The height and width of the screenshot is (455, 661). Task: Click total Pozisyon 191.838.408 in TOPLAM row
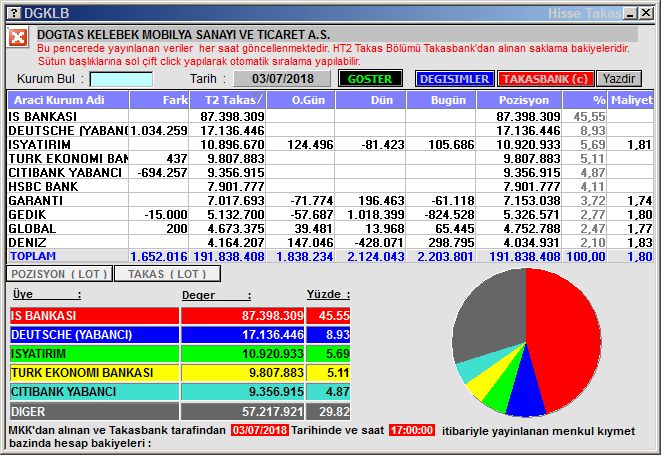[525, 256]
